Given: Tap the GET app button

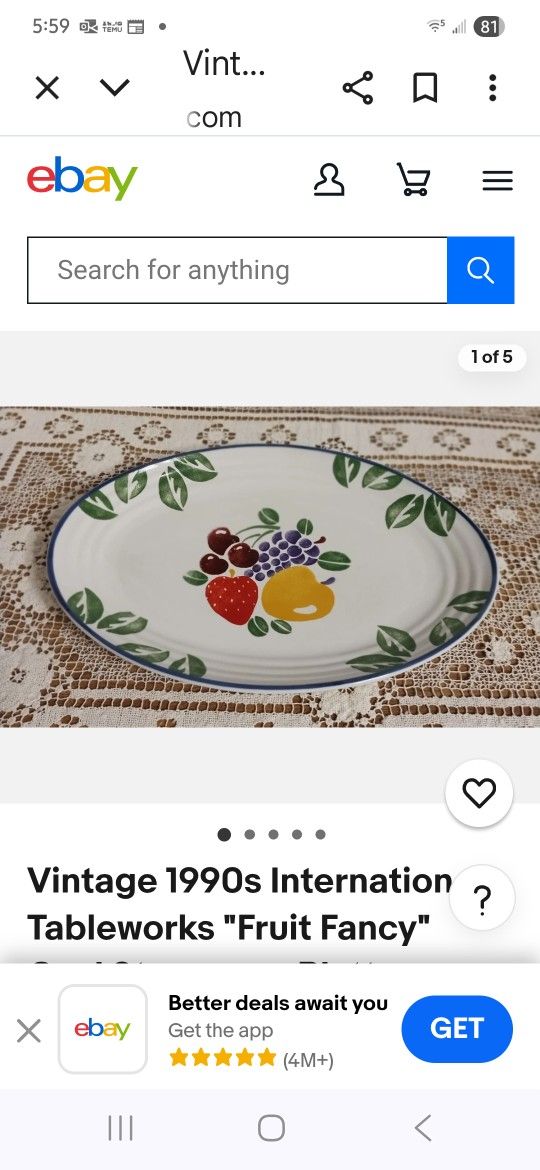Looking at the screenshot, I should [x=456, y=1029].
